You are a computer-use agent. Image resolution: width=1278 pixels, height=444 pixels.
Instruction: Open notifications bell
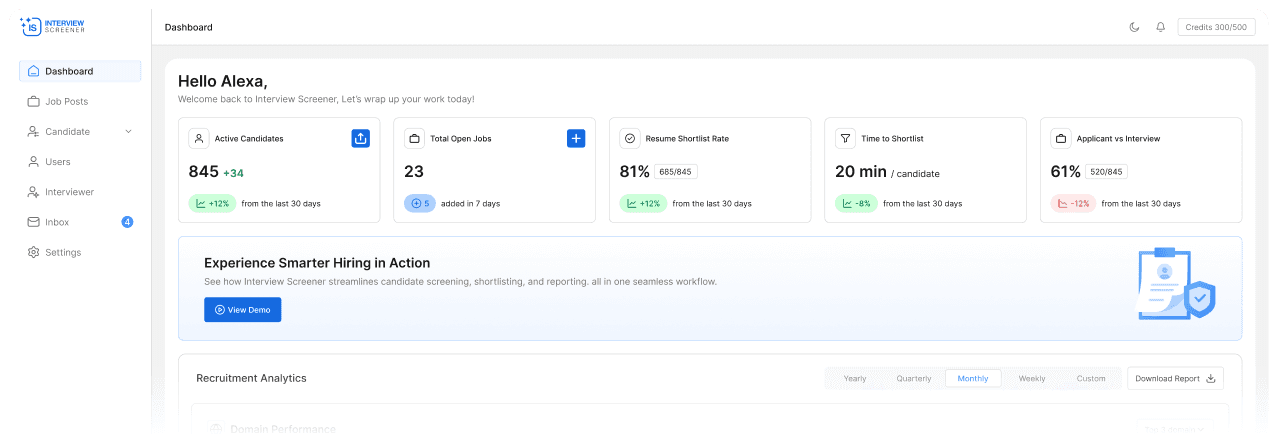coord(1160,27)
